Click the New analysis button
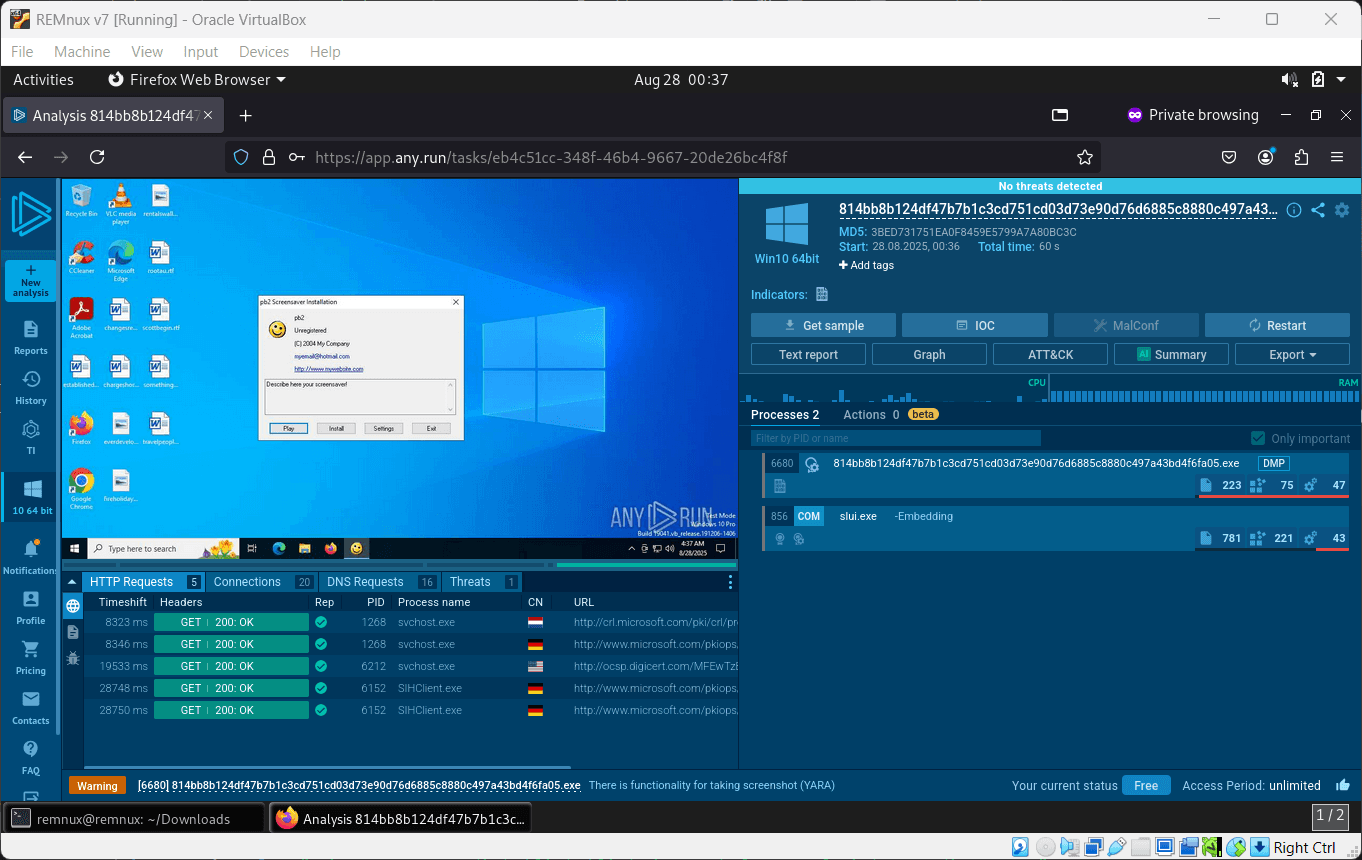This screenshot has width=1362, height=860. click(x=31, y=281)
